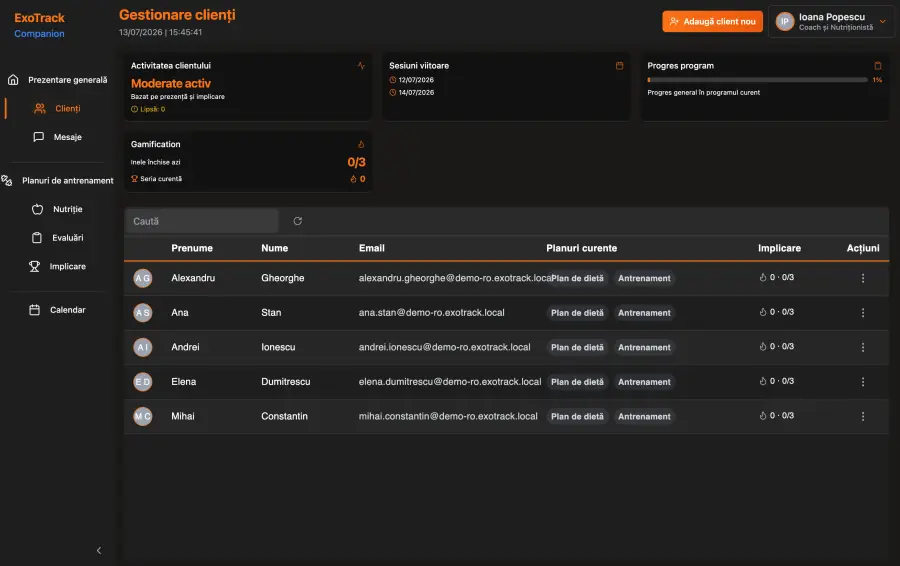
Task: Open the Implicare trophy icon
Action: 34,266
